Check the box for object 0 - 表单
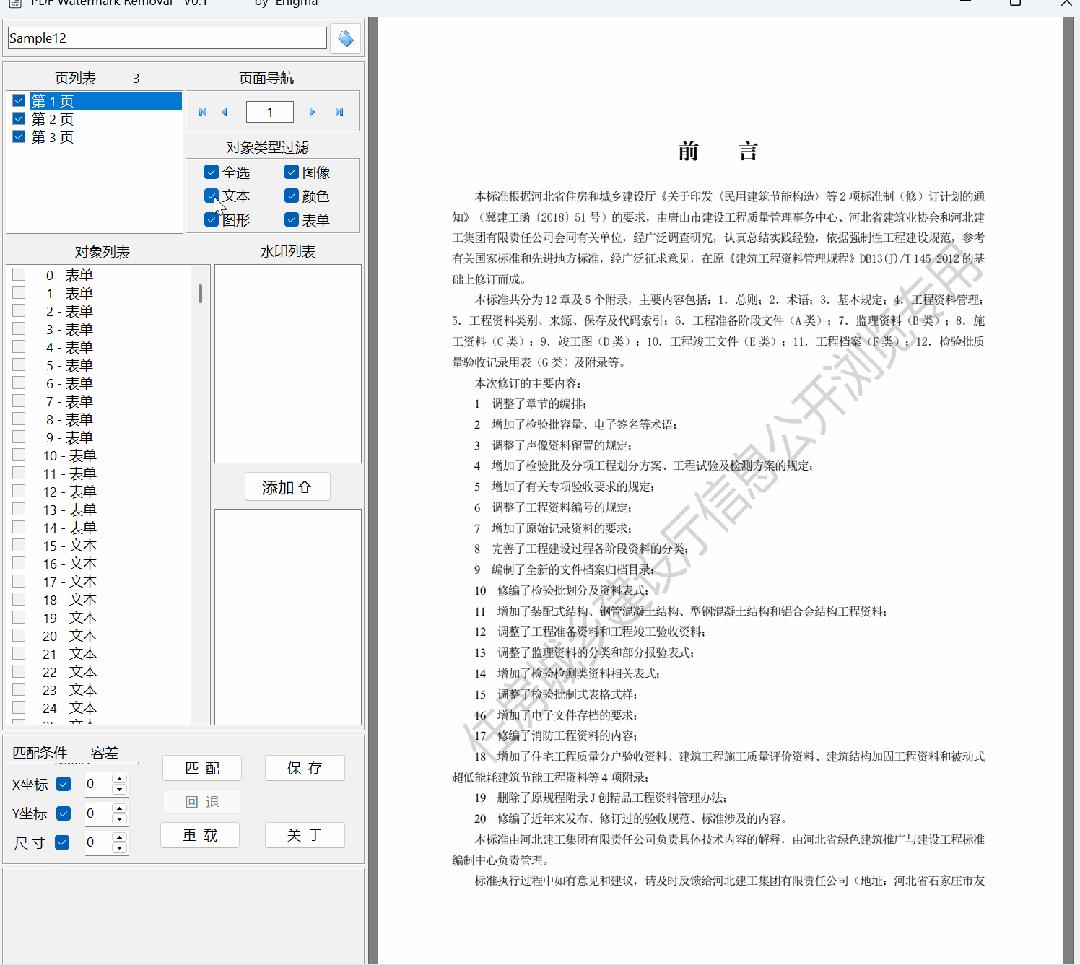Image resolution: width=1080 pixels, height=965 pixels. pyautogui.click(x=18, y=275)
